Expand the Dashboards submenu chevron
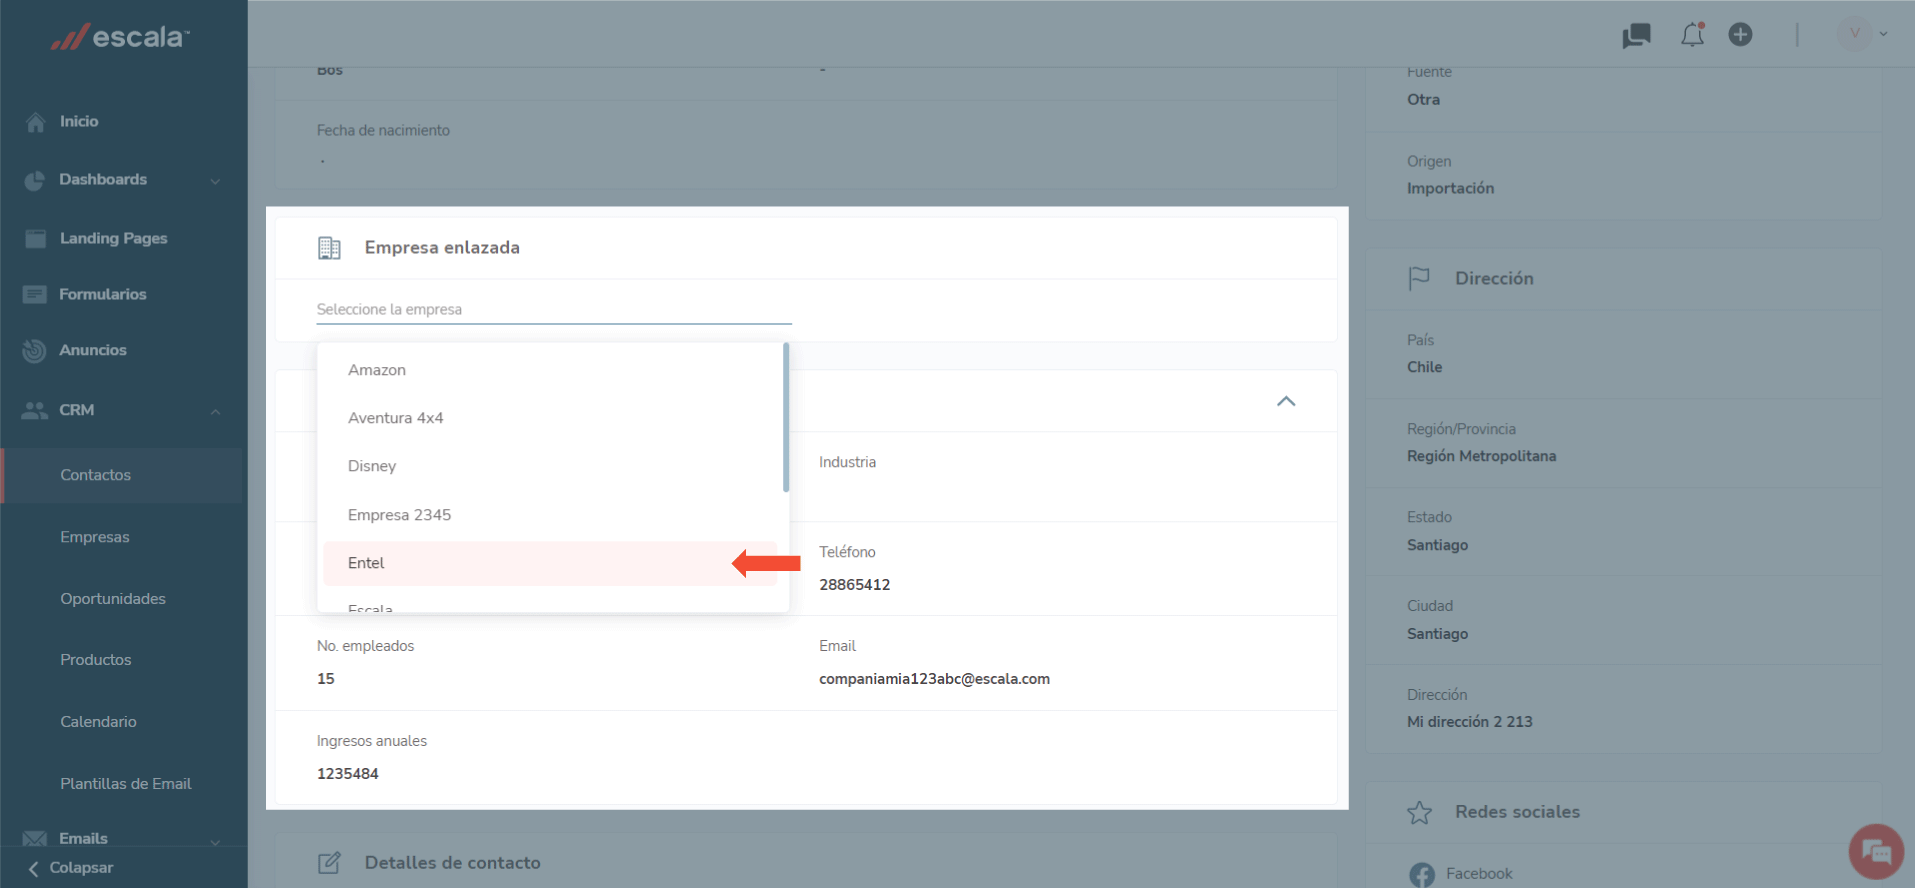Image resolution: width=1915 pixels, height=888 pixels. pos(215,181)
